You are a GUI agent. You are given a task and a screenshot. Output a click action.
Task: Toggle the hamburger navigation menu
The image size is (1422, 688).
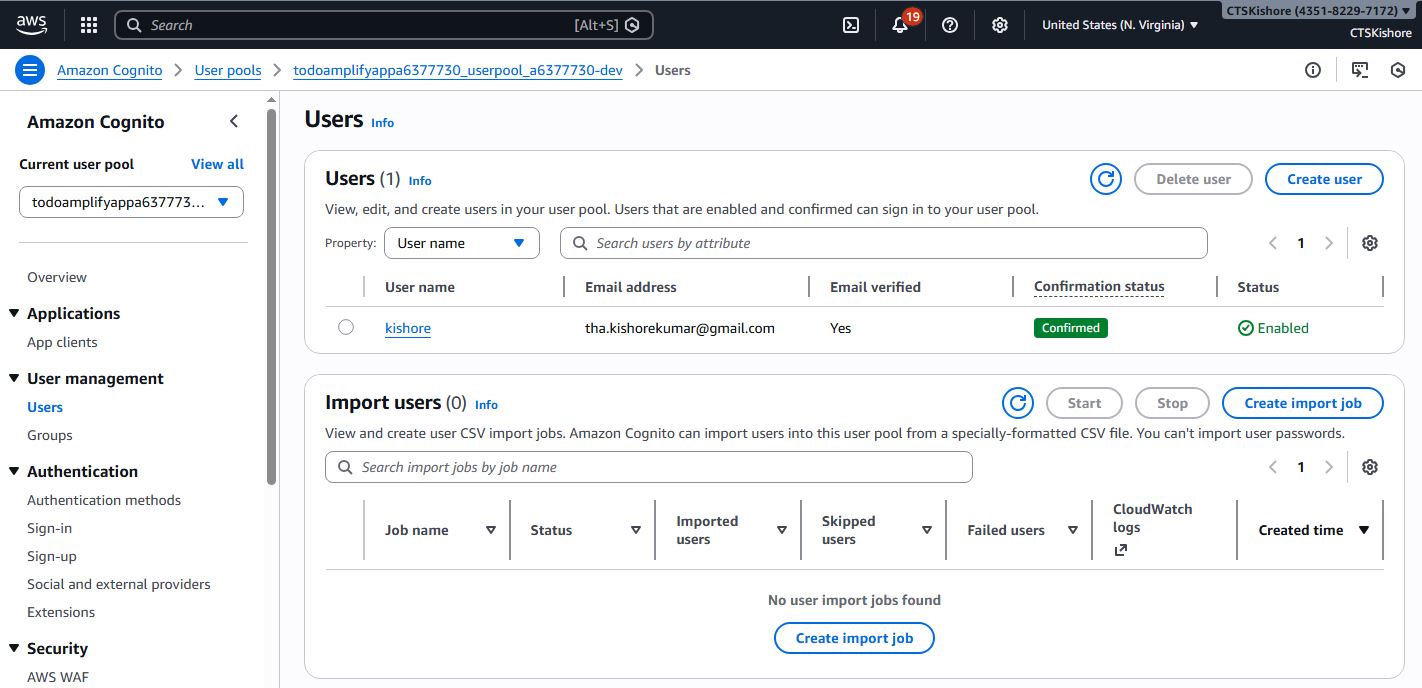coord(30,70)
